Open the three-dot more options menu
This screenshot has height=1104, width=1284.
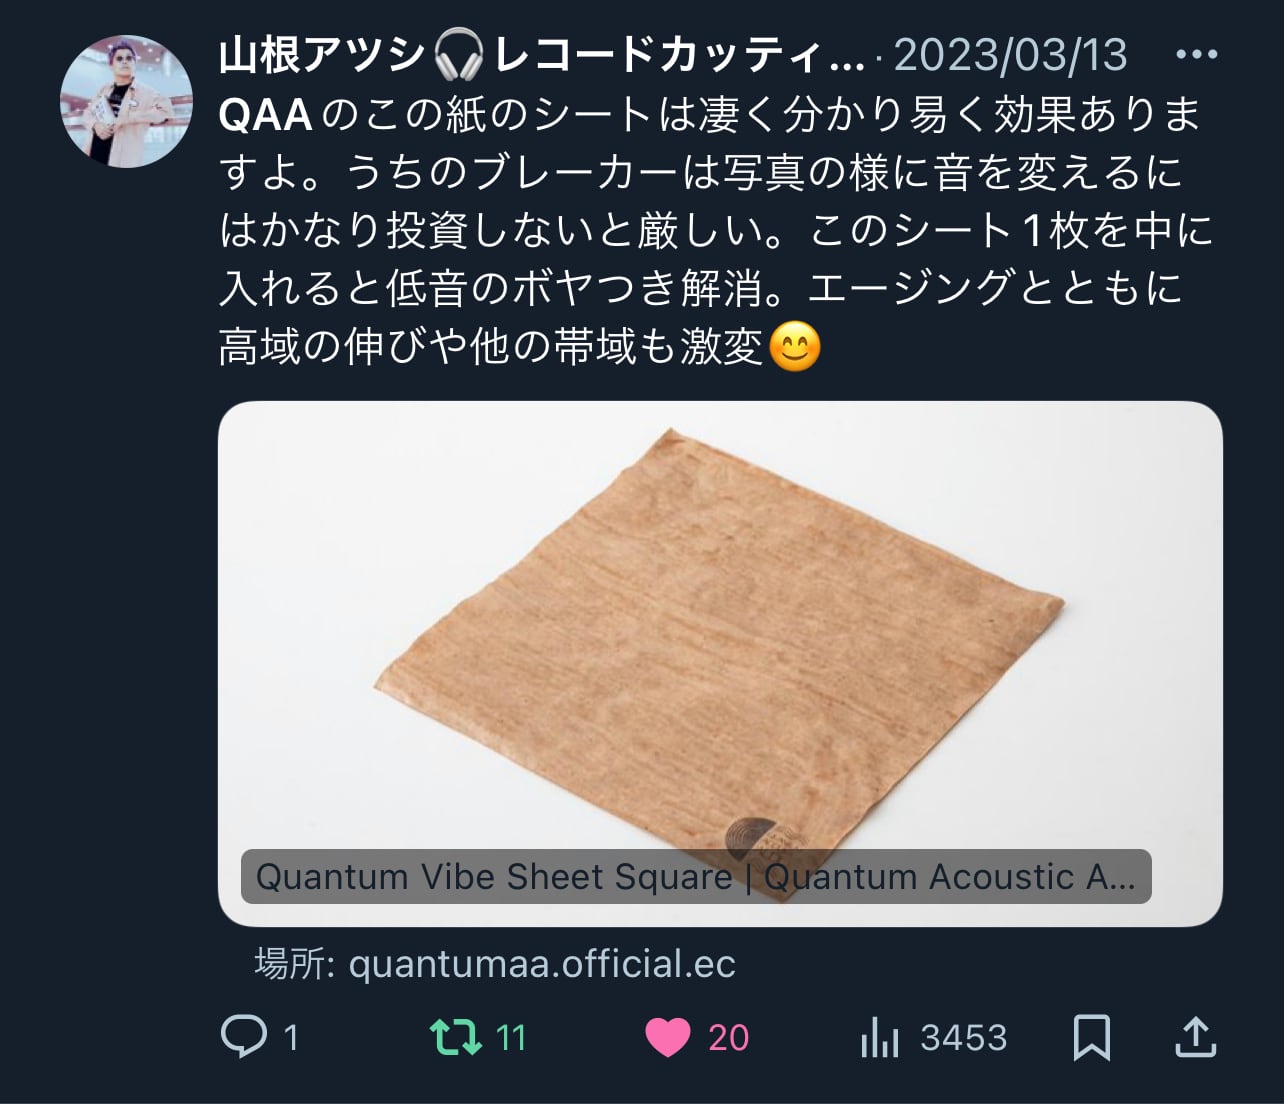click(1196, 55)
